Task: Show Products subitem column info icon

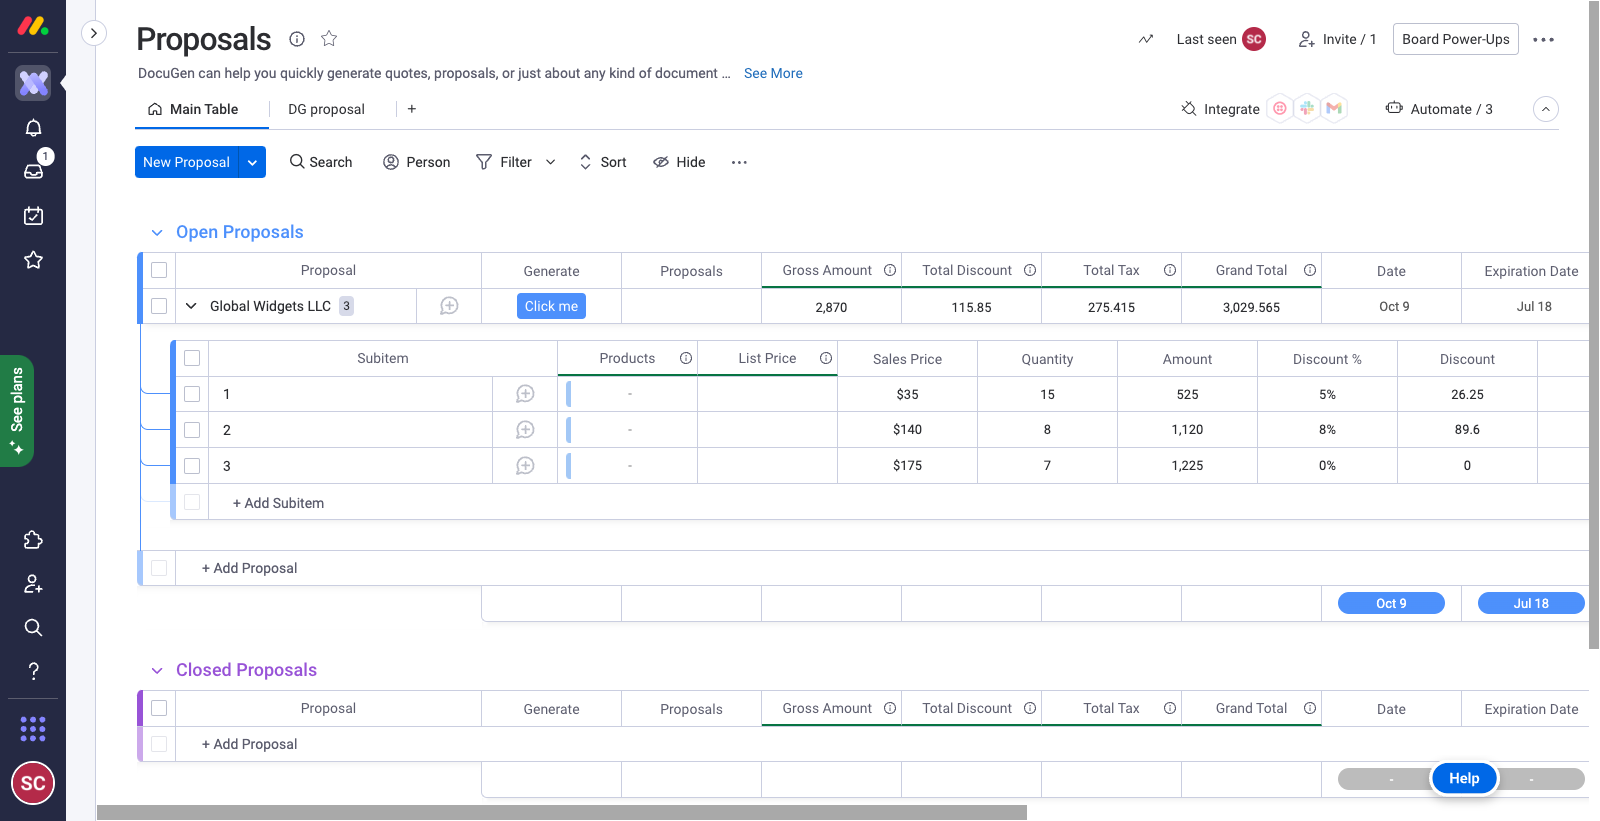Action: tap(686, 358)
